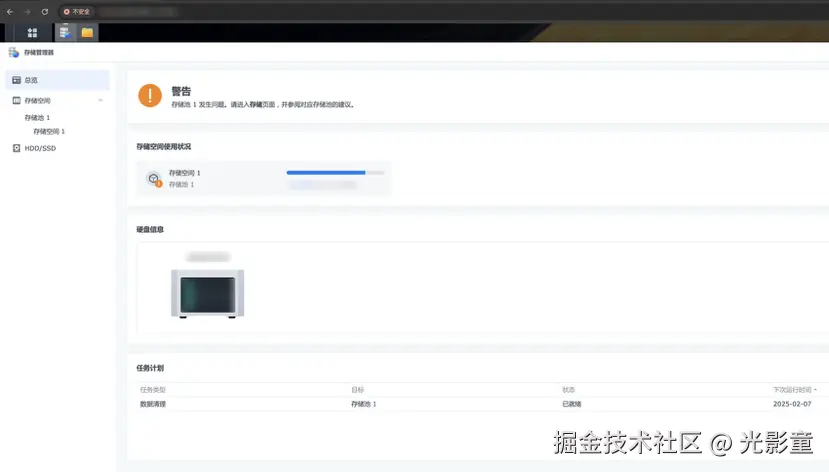Click the 存储空间使用状况 section title
The image size is (829, 472).
pos(163,146)
